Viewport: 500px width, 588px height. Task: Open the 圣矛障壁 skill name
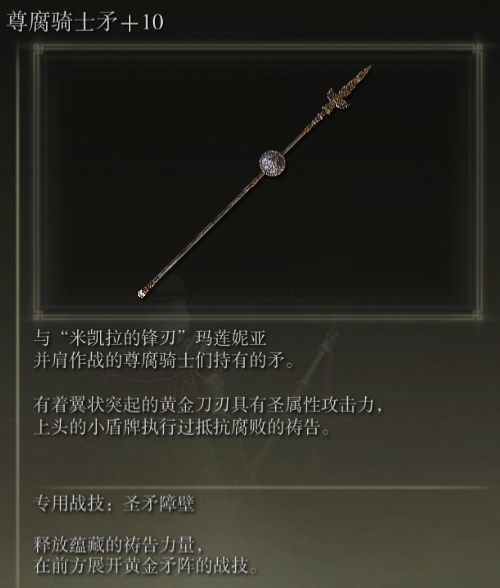159,503
